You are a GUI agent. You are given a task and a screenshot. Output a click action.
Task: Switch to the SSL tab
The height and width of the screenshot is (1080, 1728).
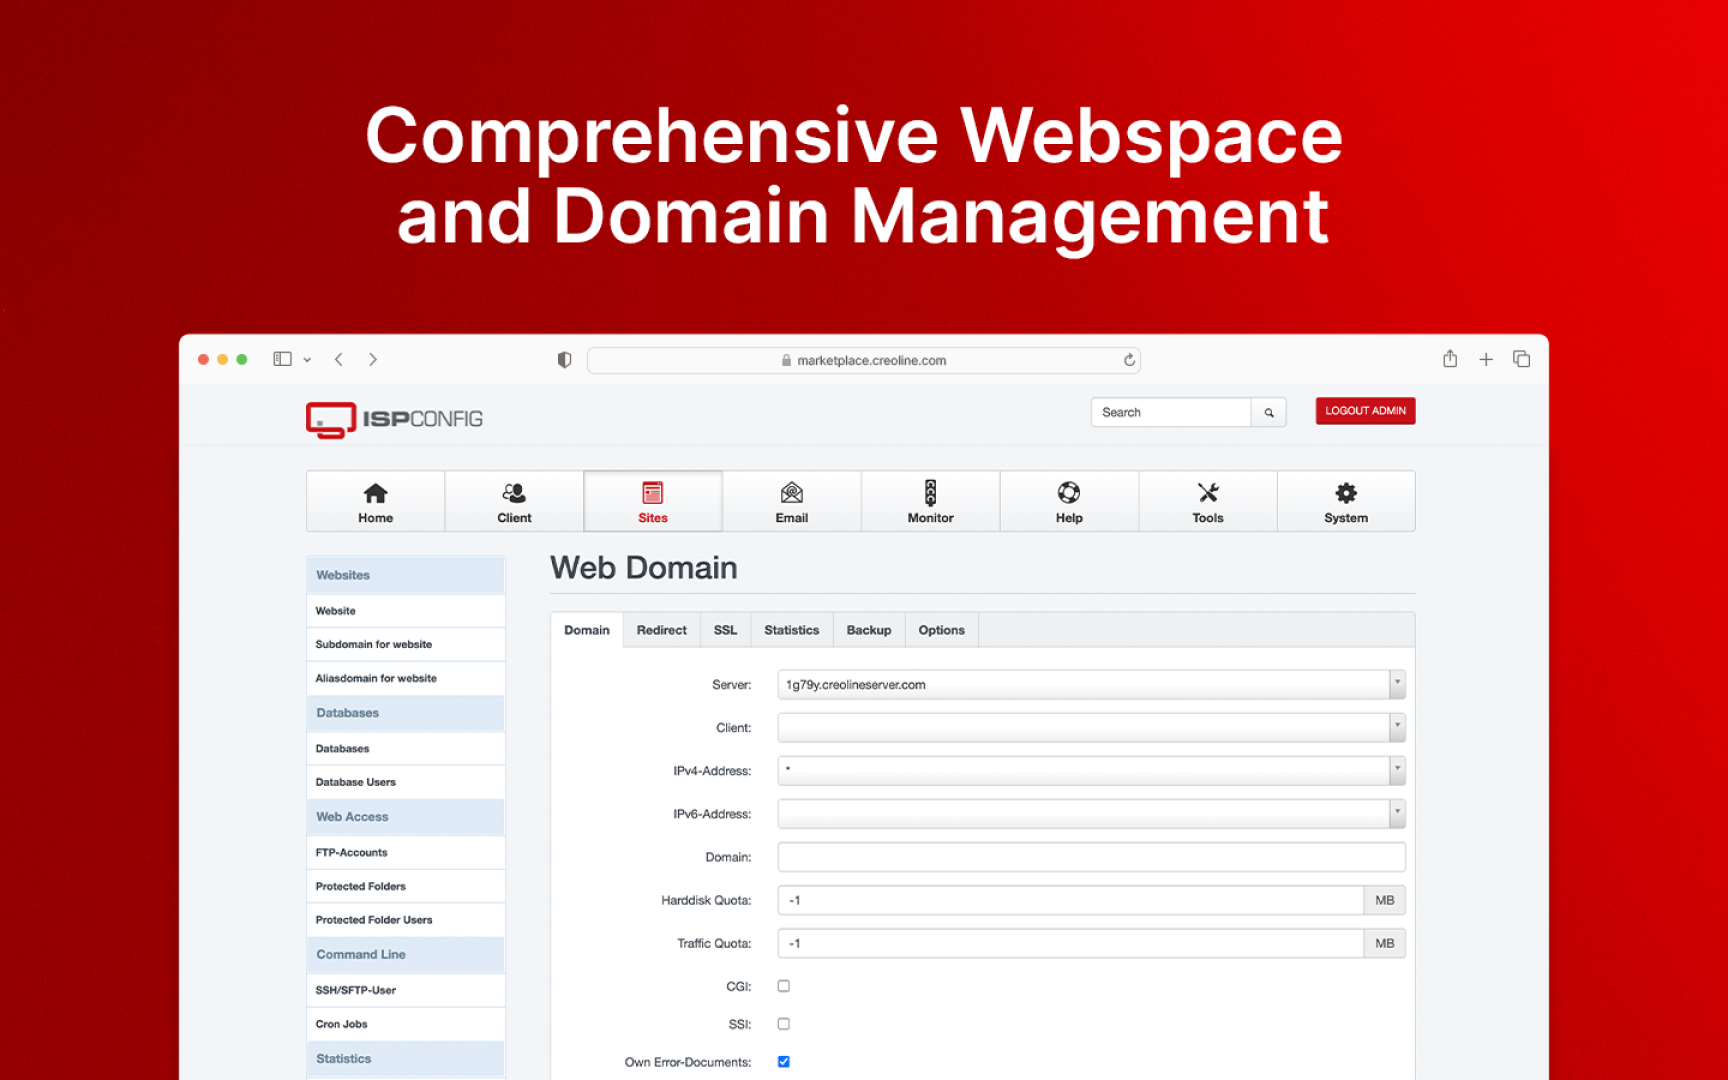coord(725,630)
